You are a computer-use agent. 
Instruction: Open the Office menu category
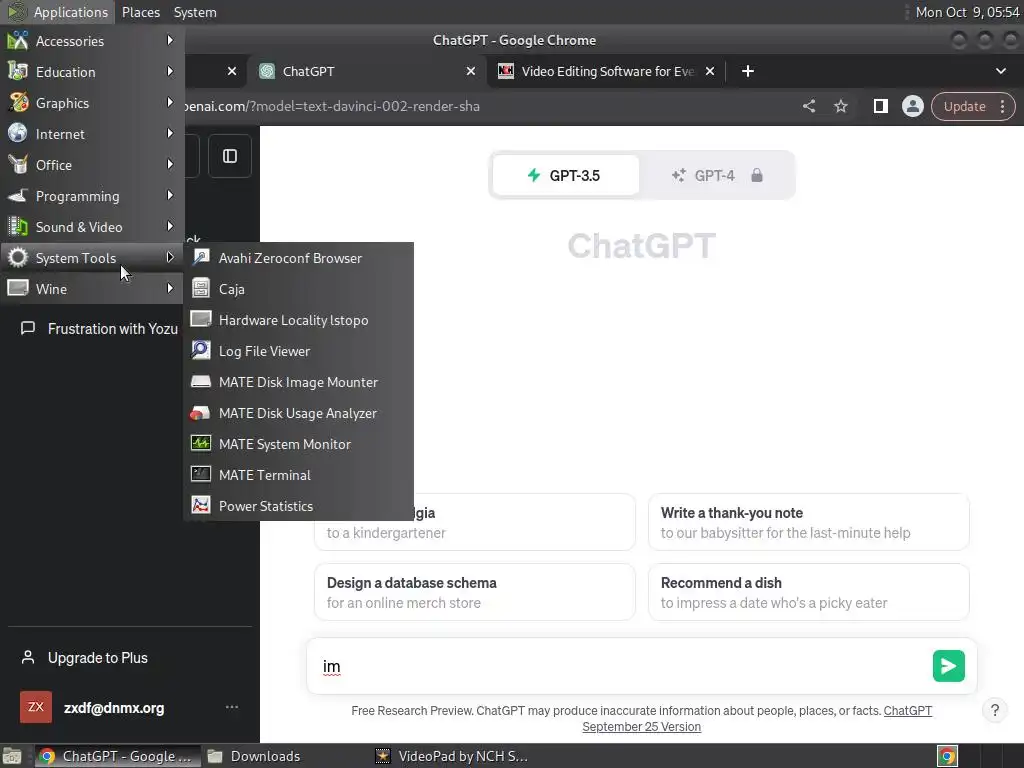click(x=92, y=165)
